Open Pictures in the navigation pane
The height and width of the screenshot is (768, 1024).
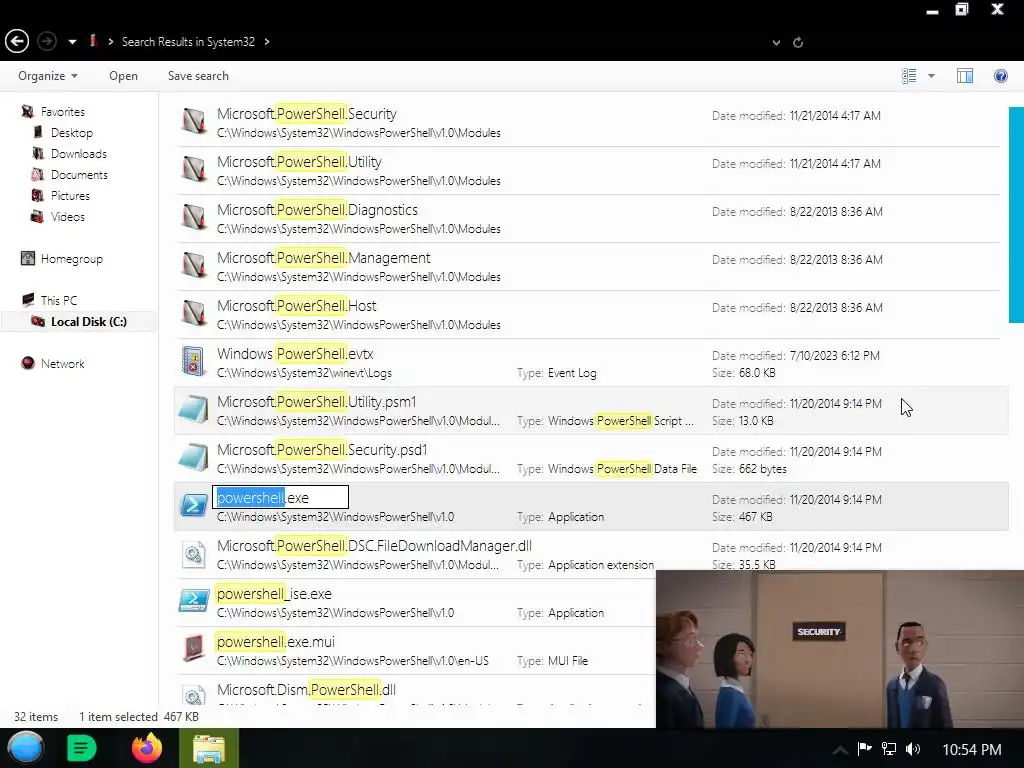click(x=70, y=195)
